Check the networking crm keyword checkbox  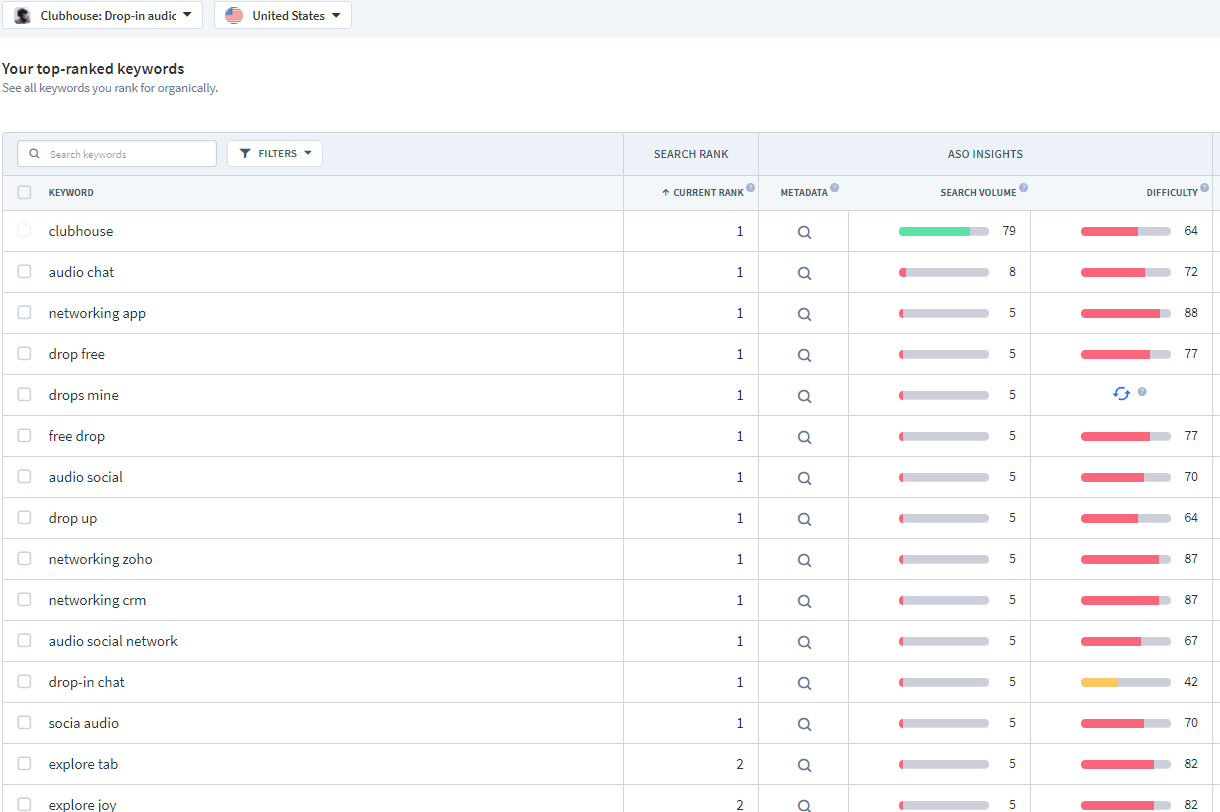[x=25, y=600]
